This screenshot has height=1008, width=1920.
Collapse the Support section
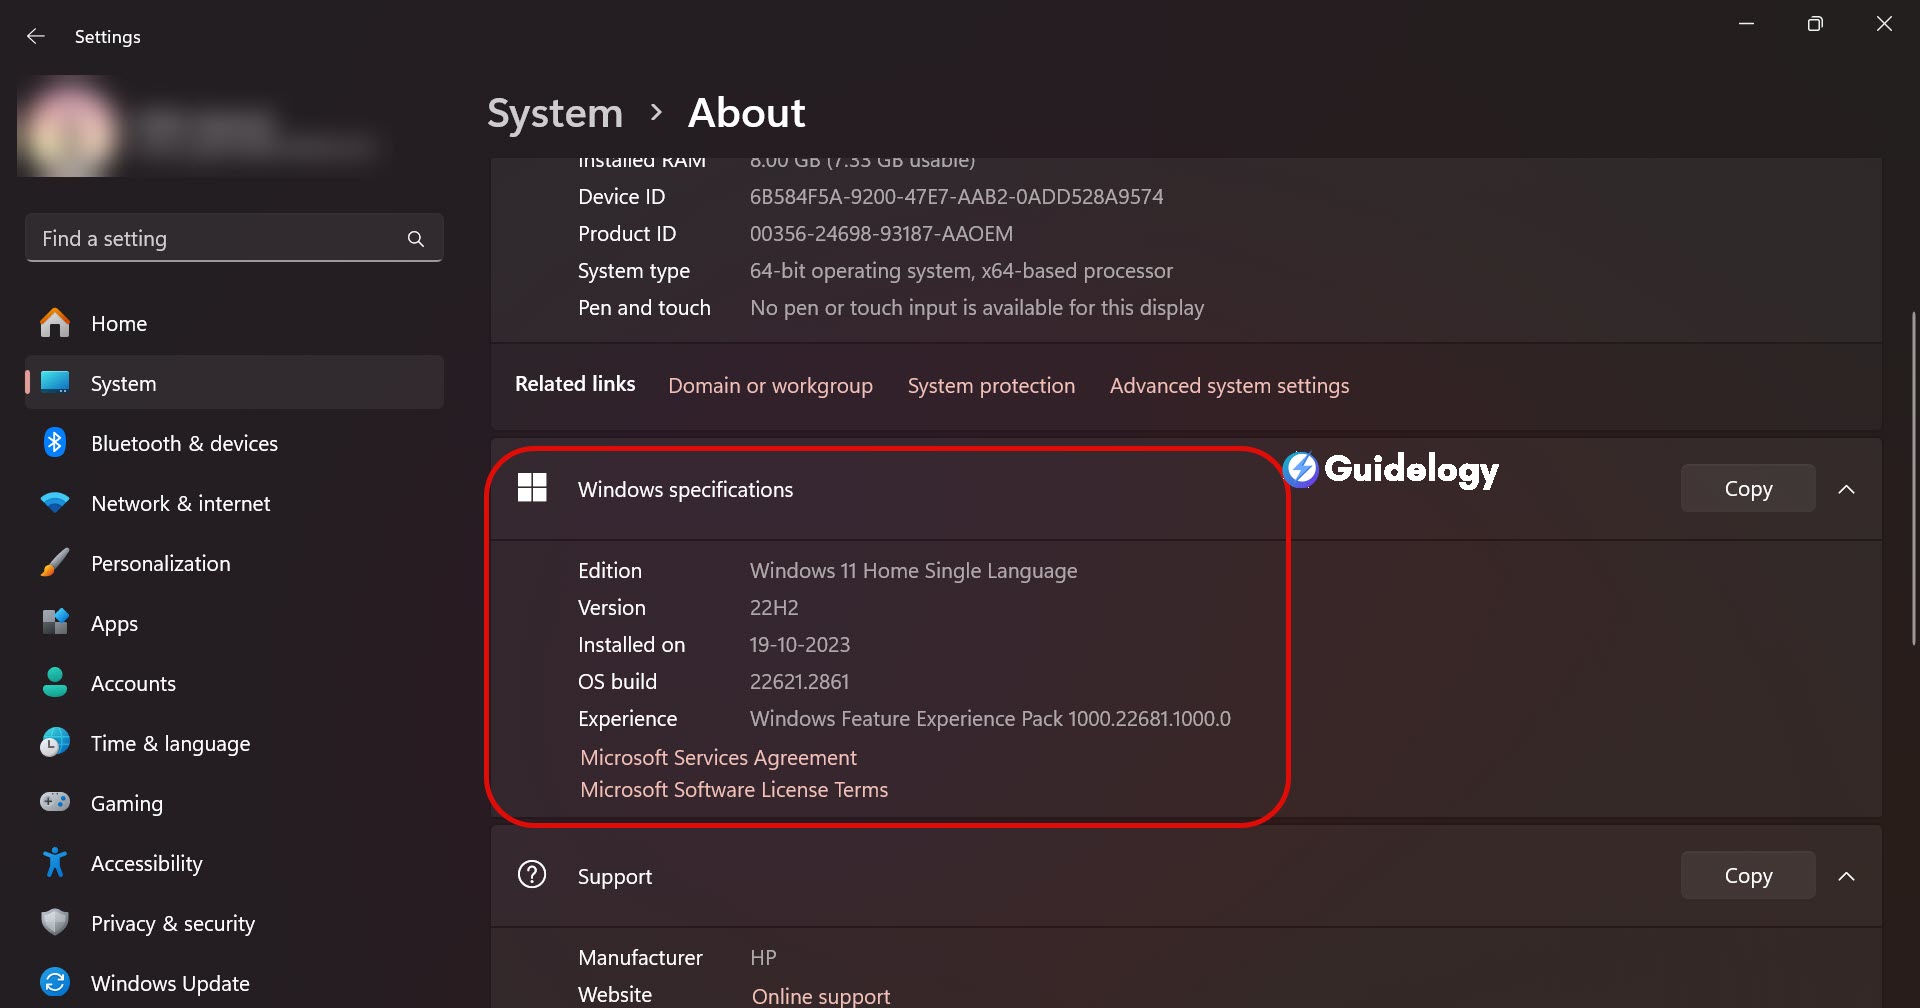(1846, 876)
